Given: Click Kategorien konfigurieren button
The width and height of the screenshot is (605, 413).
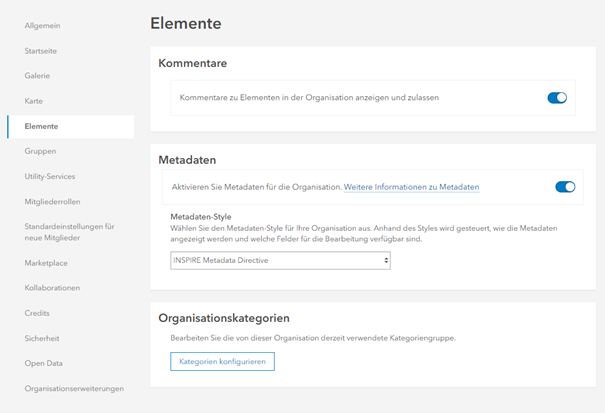Looking at the screenshot, I should tap(222, 362).
